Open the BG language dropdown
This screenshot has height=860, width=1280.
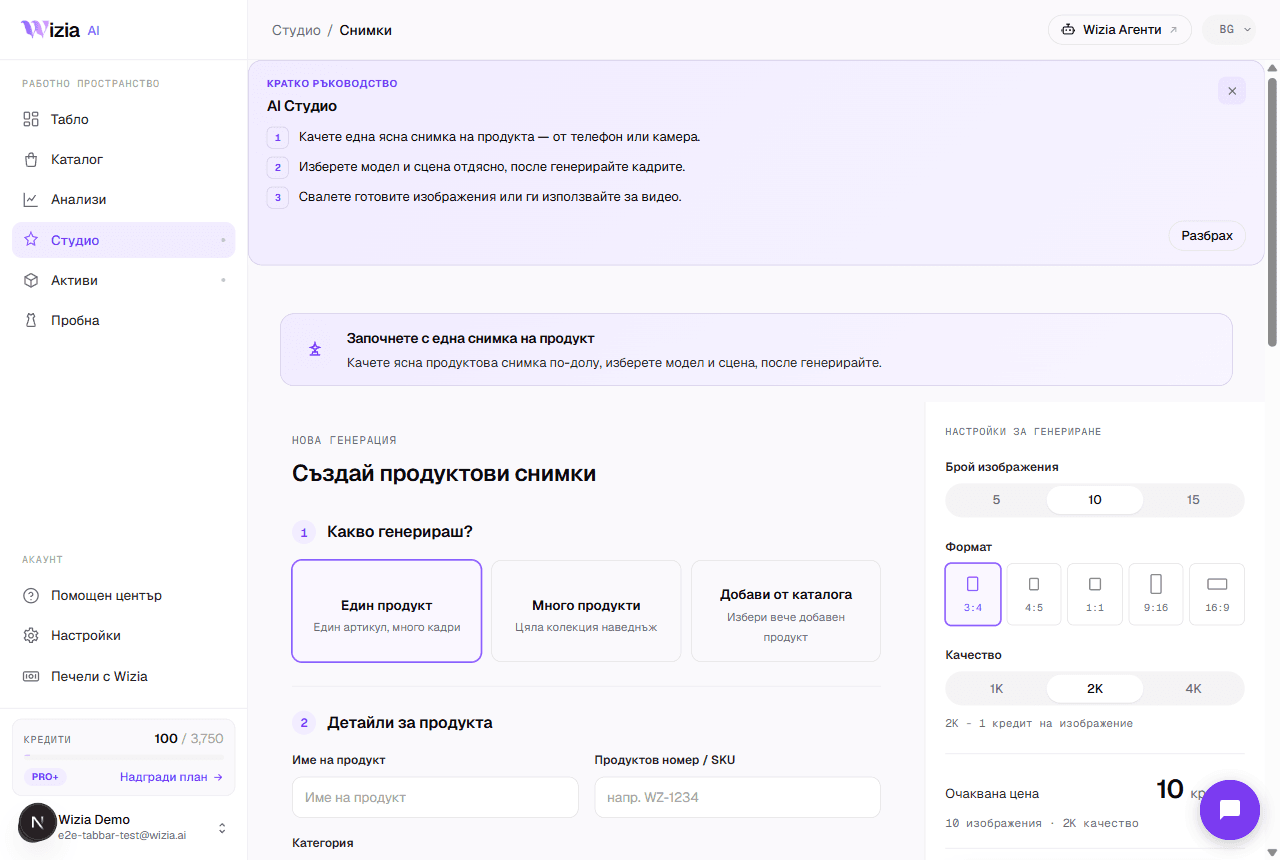tap(1229, 30)
